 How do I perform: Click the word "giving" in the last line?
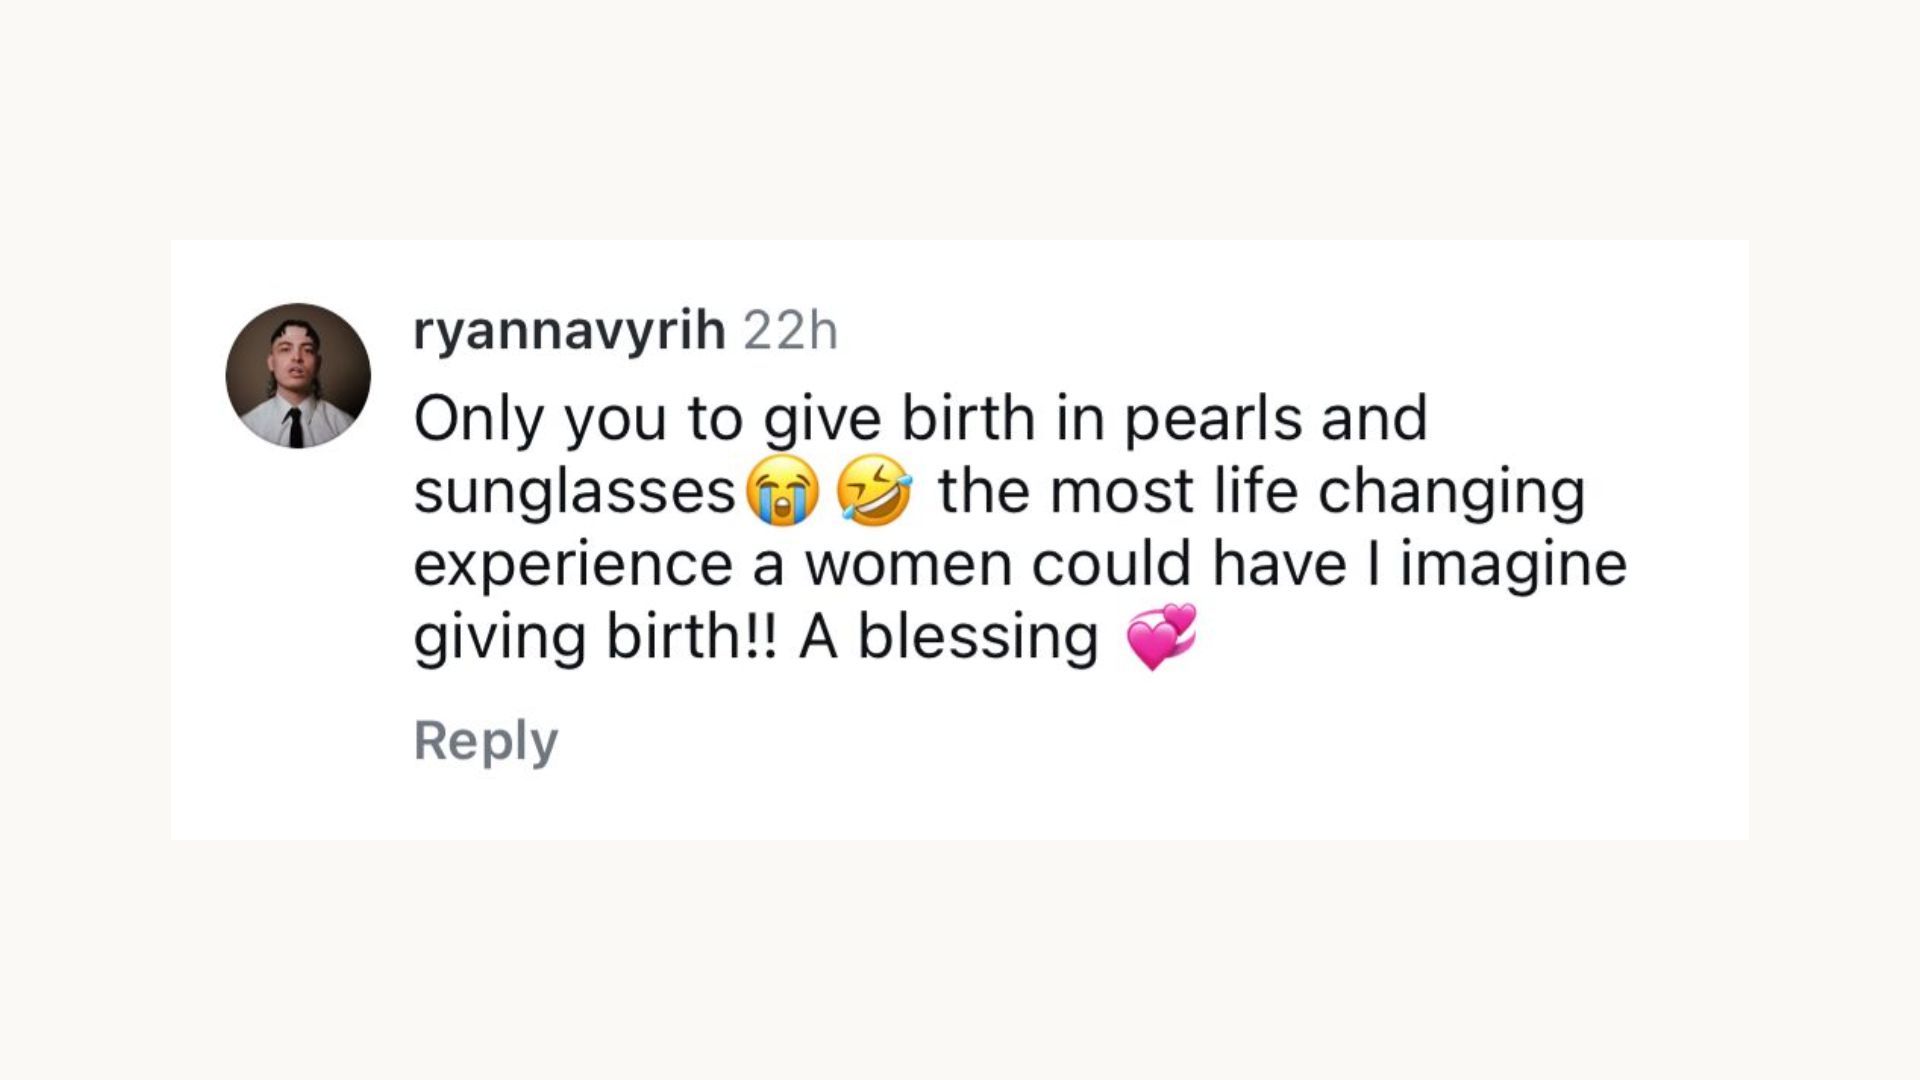[499, 637]
